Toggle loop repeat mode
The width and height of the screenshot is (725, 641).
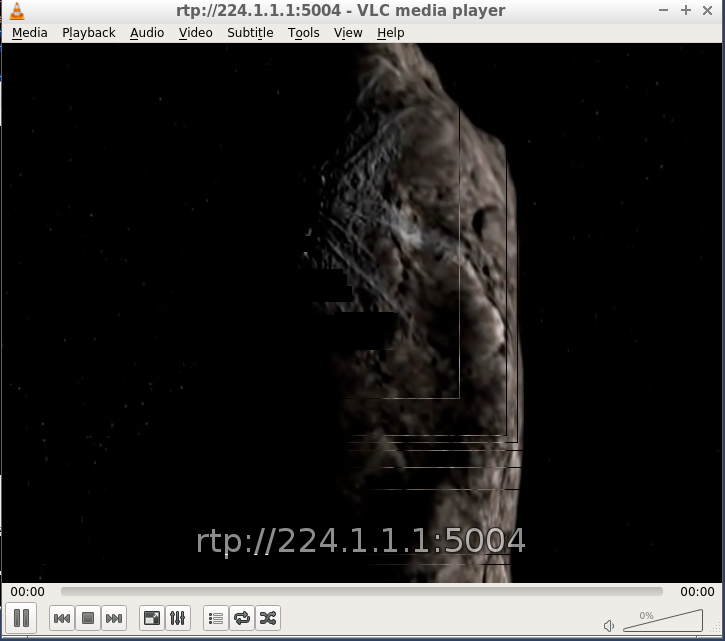click(242, 618)
